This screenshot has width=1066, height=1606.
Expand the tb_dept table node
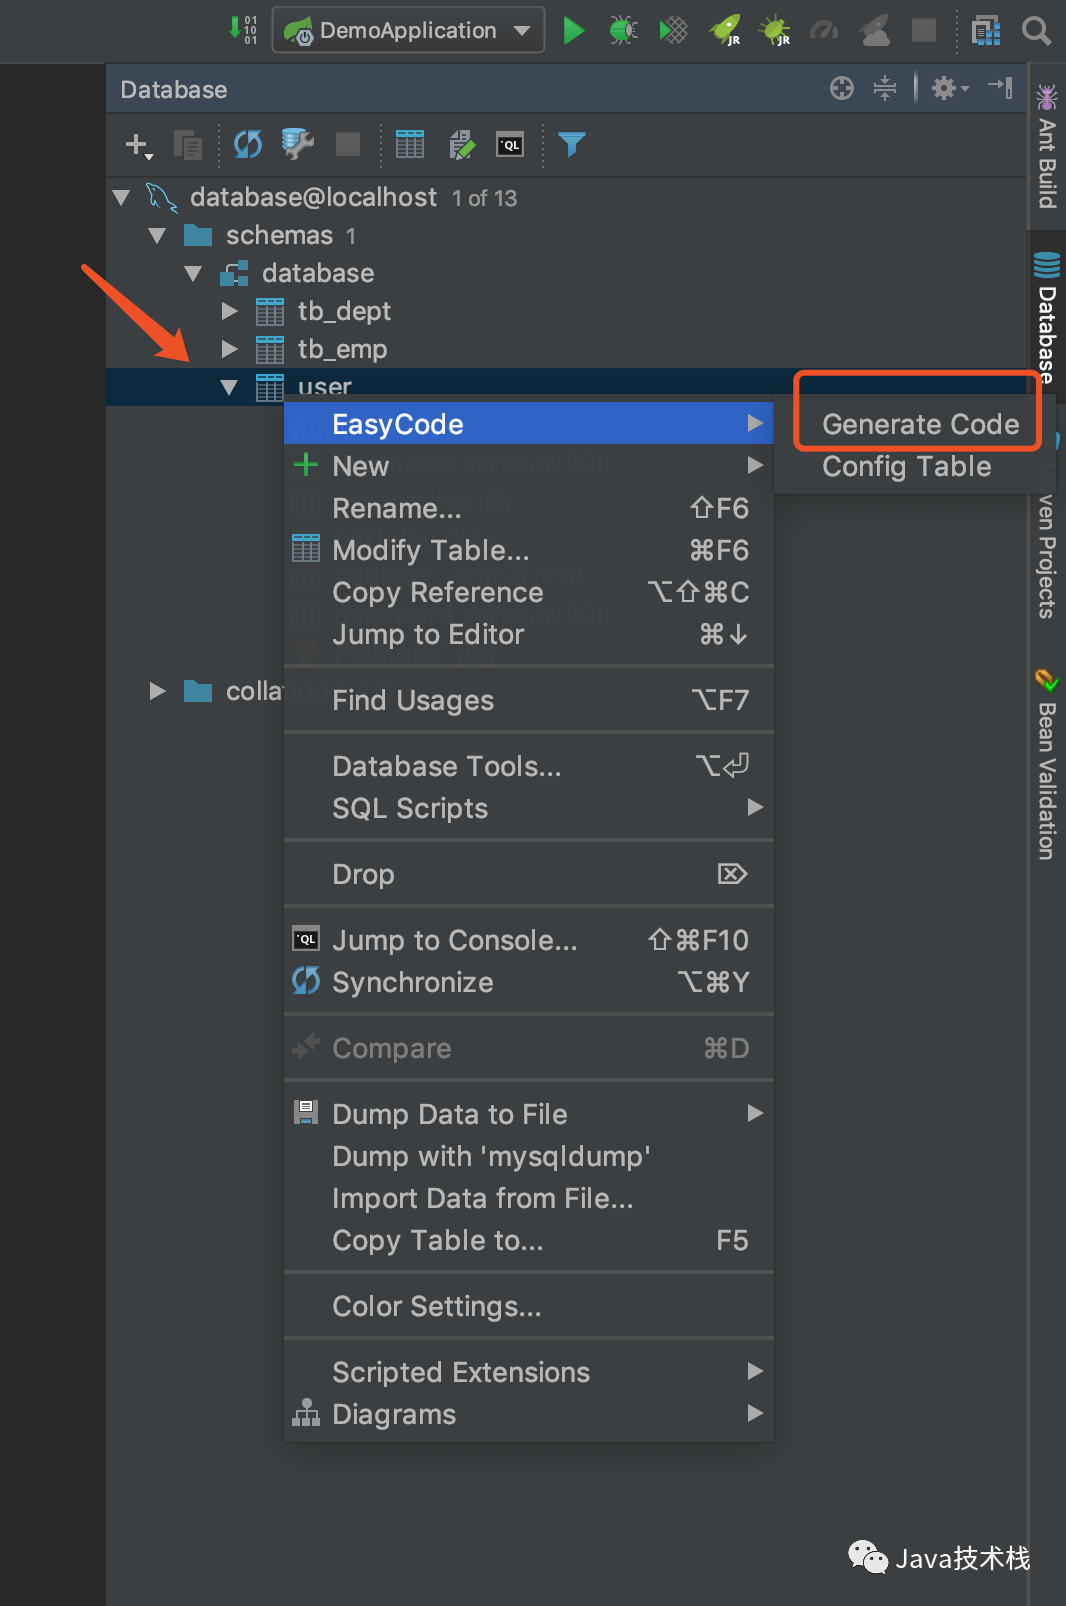[230, 311]
